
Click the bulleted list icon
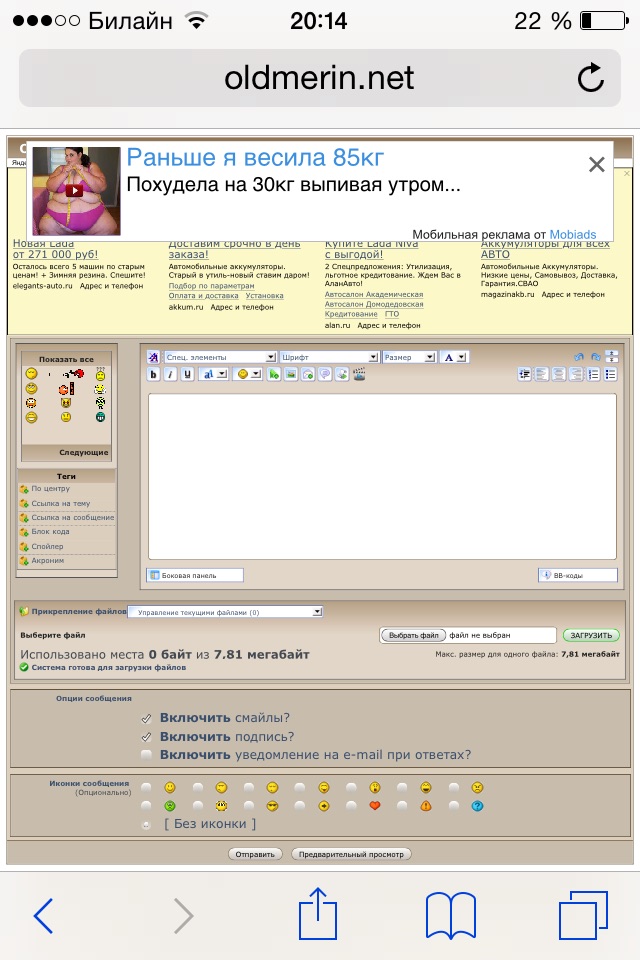click(611, 374)
